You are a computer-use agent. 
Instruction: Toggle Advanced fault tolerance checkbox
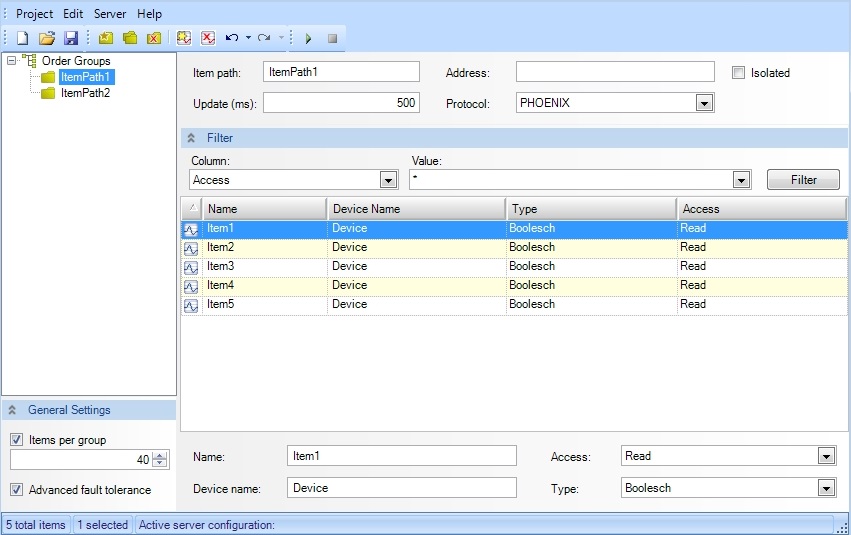click(17, 490)
